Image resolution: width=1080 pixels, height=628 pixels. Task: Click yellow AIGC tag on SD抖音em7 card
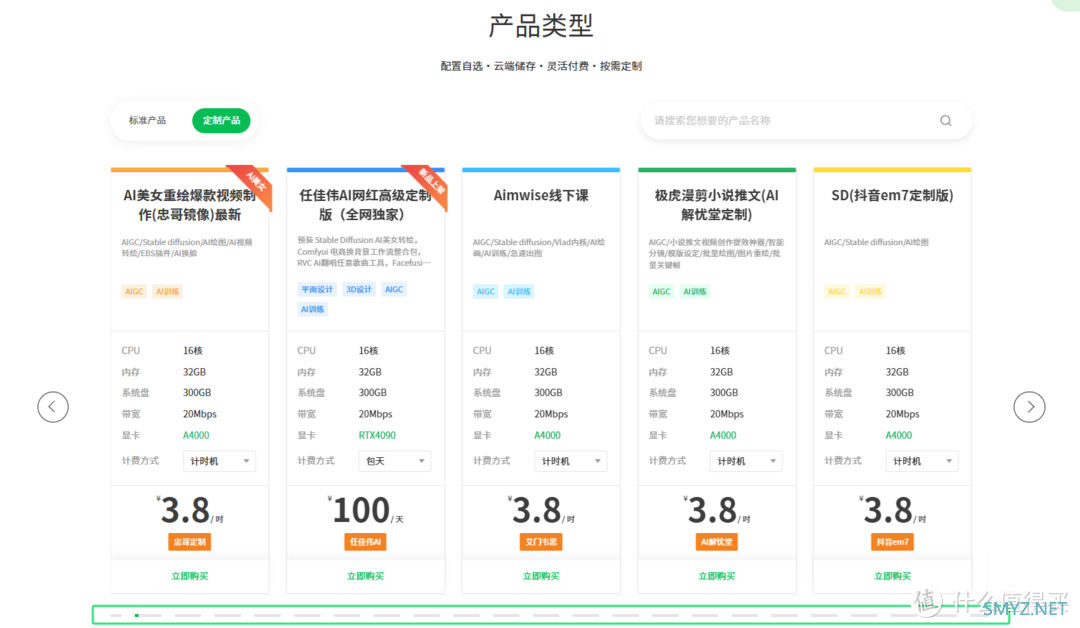pos(837,291)
